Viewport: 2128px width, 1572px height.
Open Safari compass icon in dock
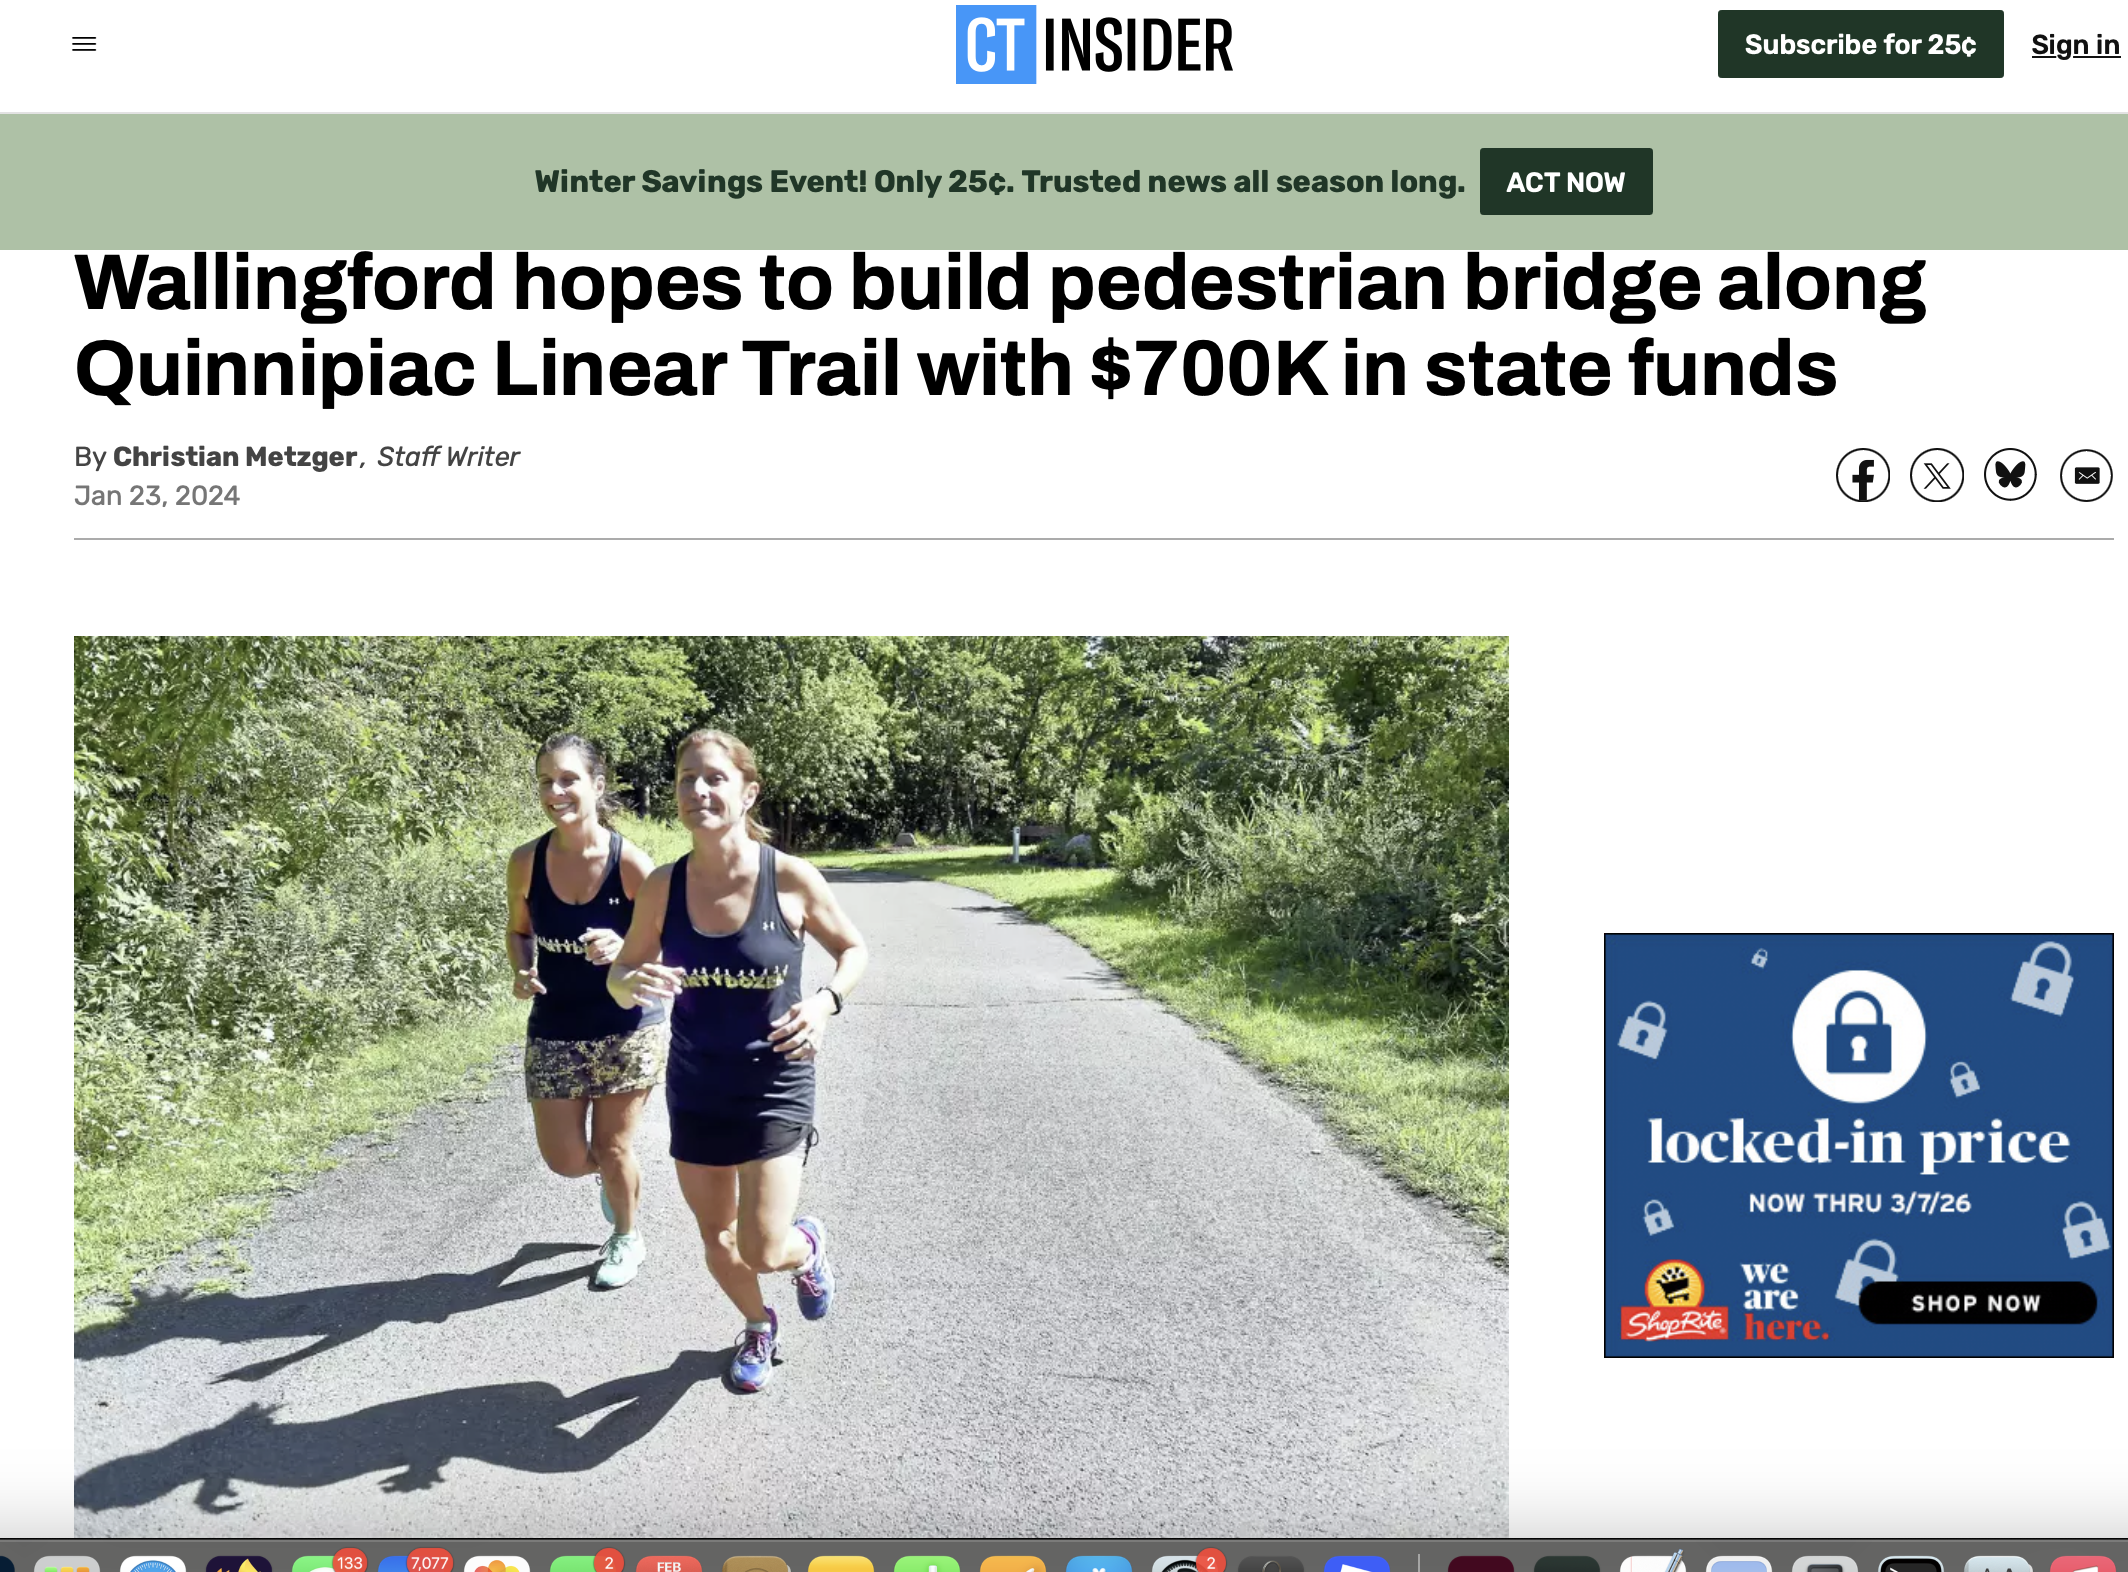tap(153, 1563)
